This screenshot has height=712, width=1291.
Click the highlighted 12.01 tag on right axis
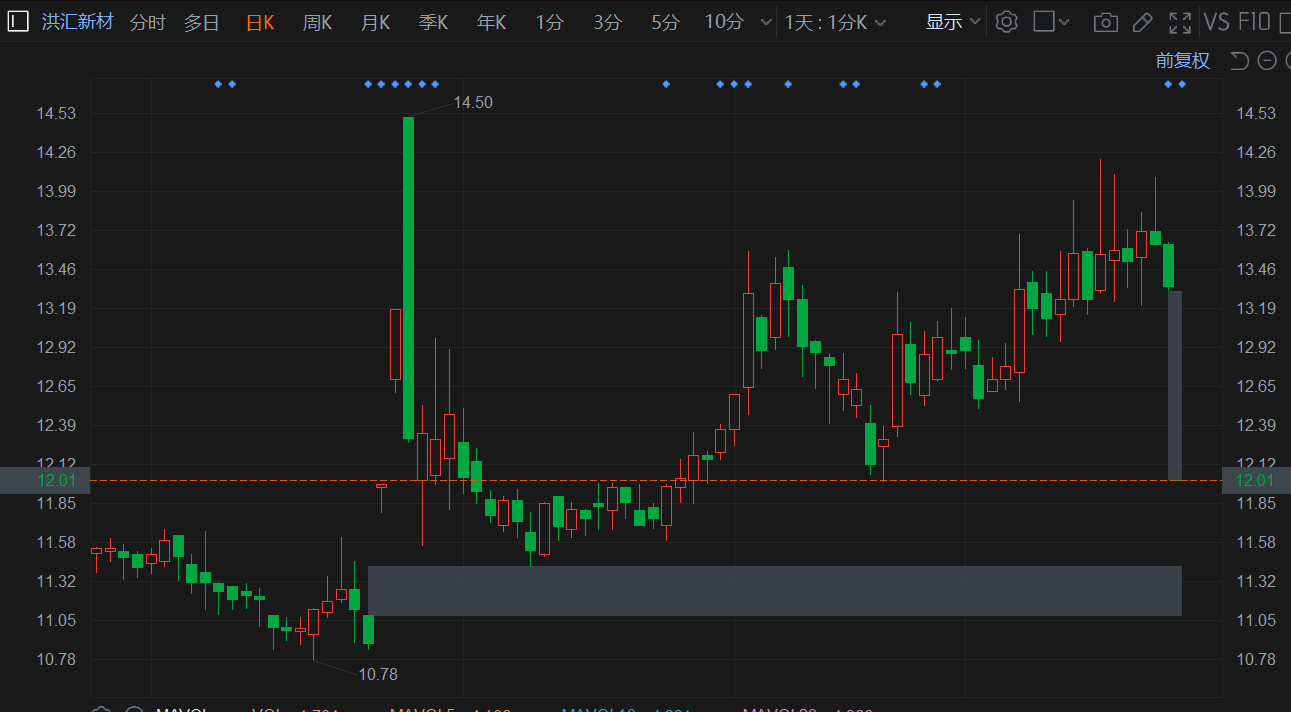[1256, 480]
